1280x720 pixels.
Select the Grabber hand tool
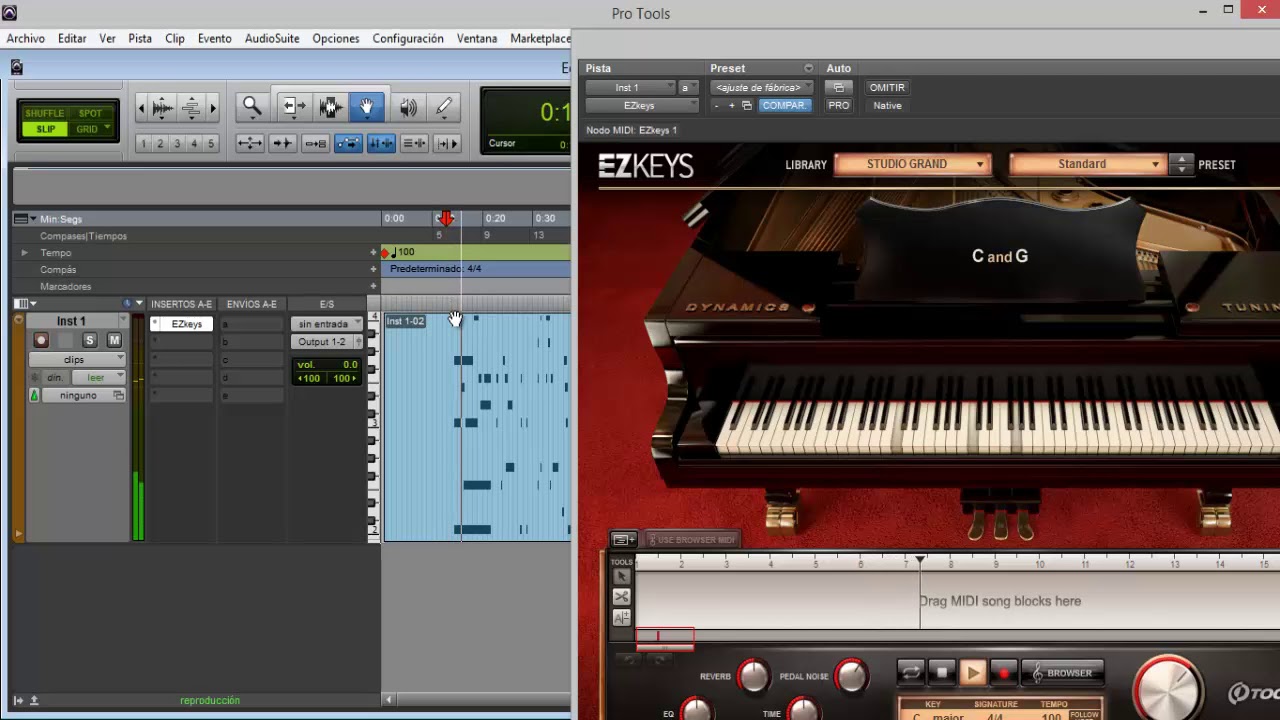366,107
